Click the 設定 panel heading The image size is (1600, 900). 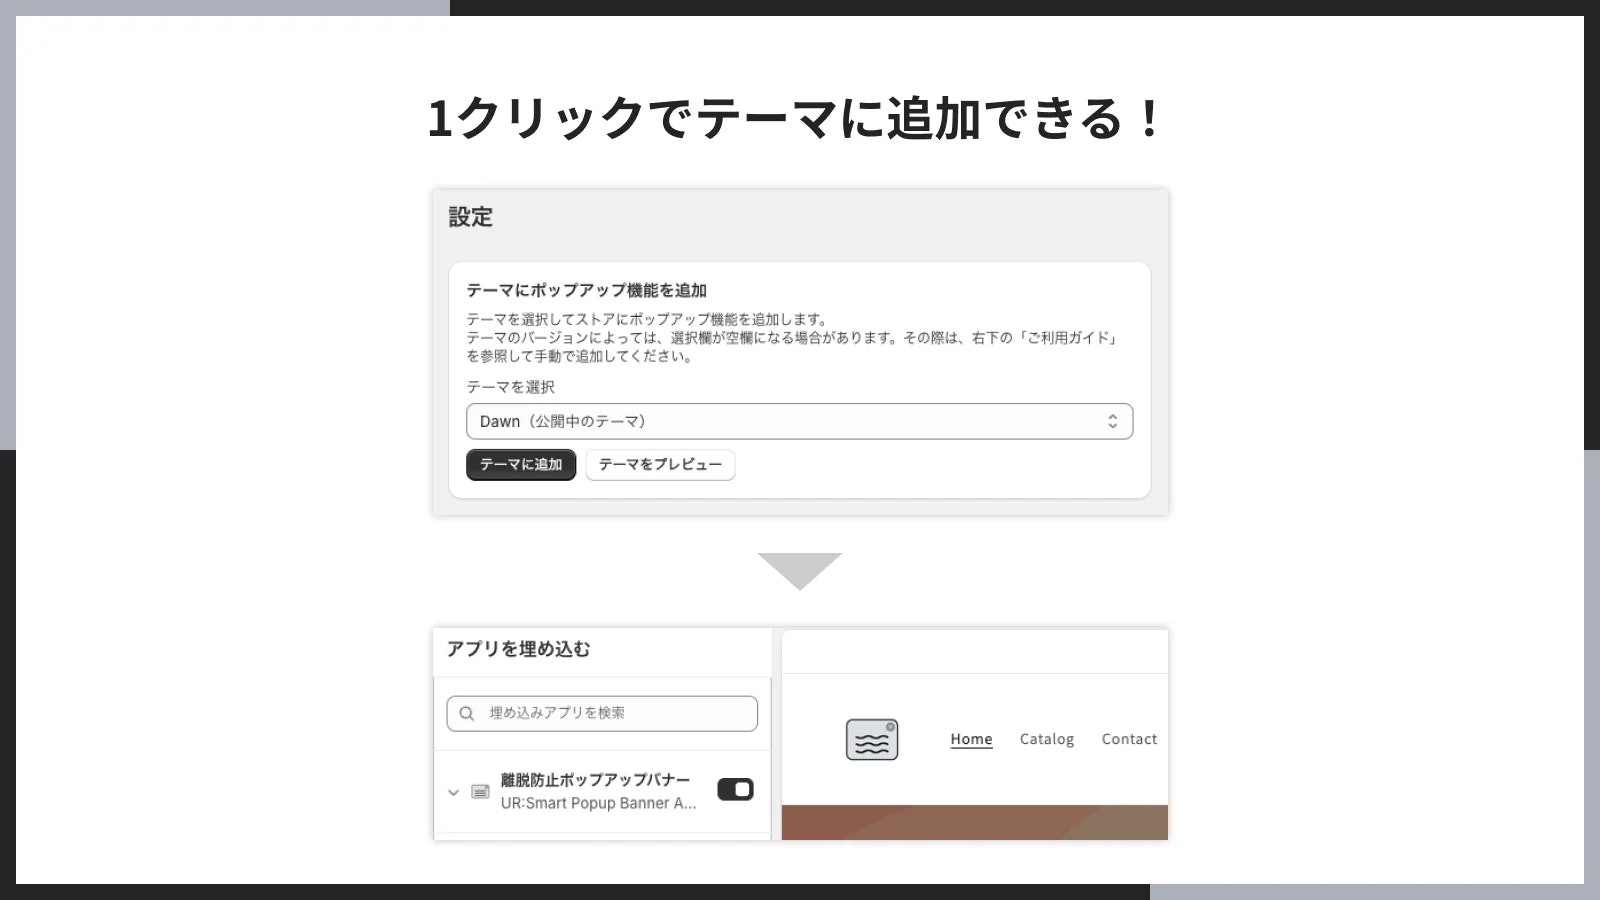470,217
